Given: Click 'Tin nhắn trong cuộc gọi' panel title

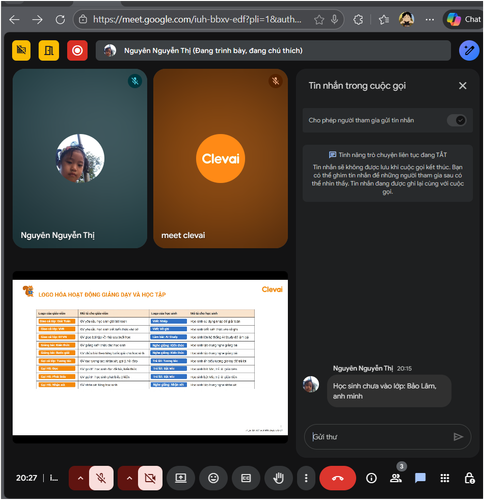Looking at the screenshot, I should [x=357, y=86].
